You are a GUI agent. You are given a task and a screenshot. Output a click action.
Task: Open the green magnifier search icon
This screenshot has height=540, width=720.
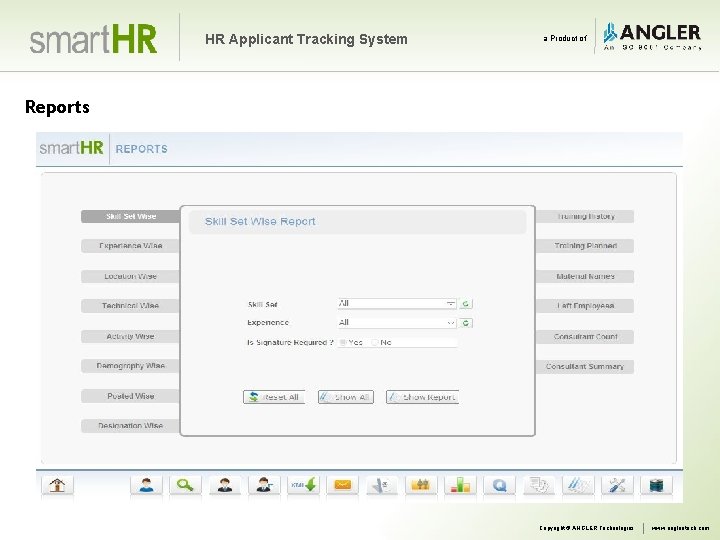(185, 485)
